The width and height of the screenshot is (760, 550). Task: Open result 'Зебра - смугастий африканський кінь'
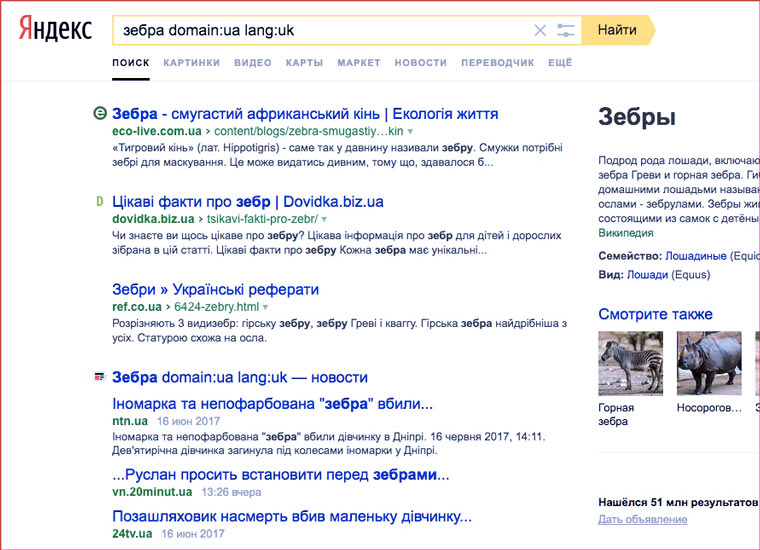click(305, 113)
